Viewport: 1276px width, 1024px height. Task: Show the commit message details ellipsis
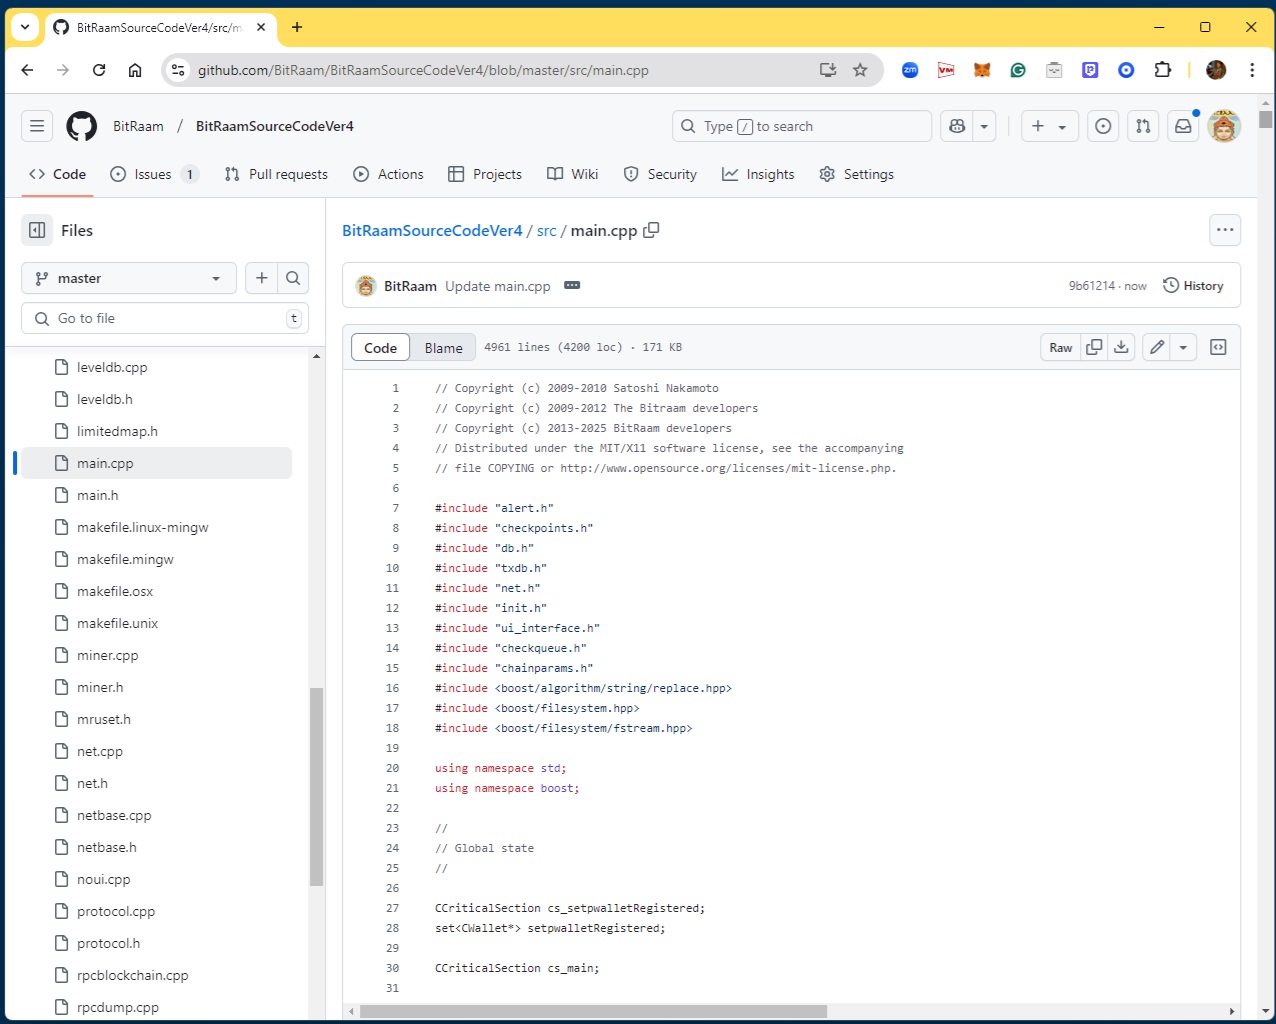tap(572, 285)
